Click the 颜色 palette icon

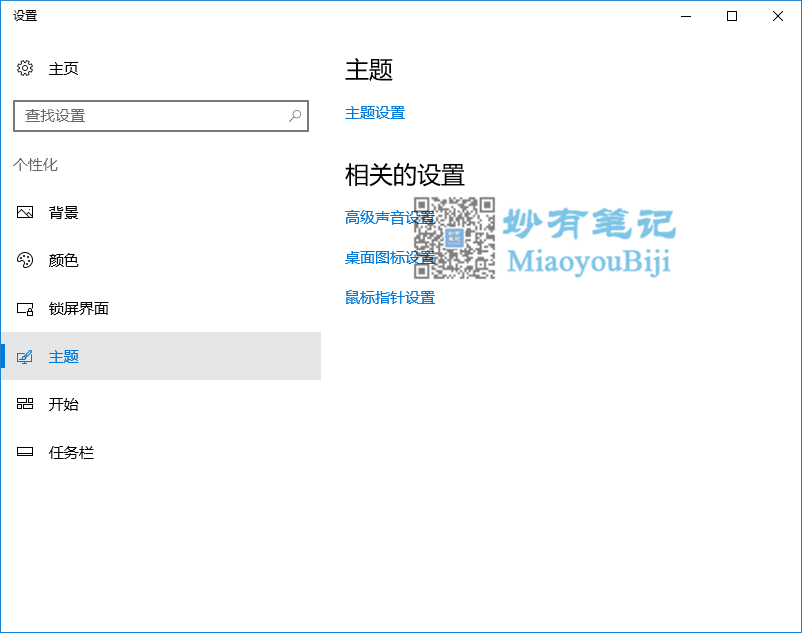pyautogui.click(x=25, y=260)
